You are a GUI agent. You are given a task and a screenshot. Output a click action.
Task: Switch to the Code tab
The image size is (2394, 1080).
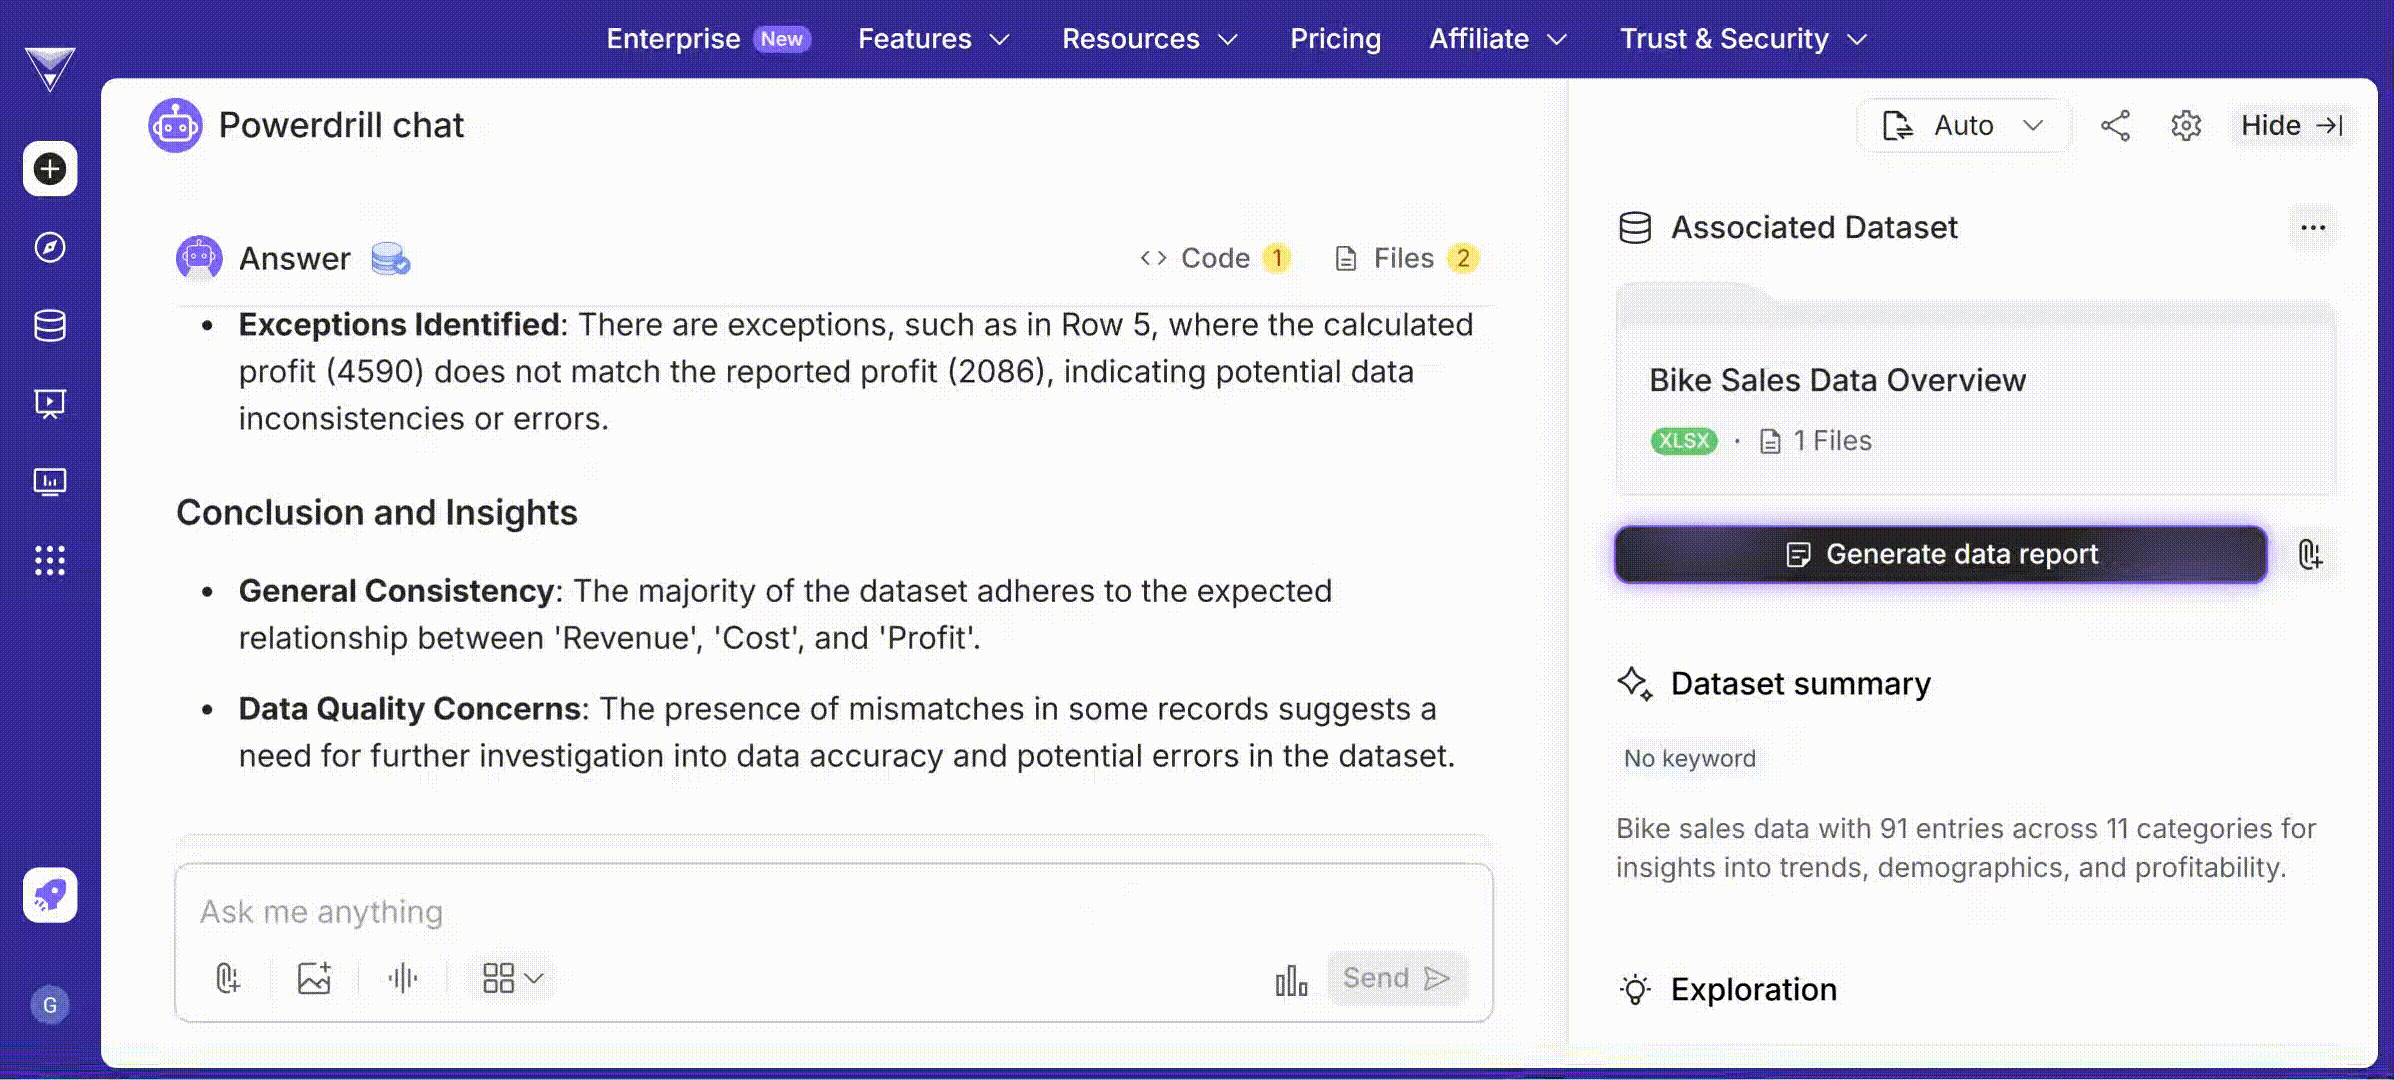pos(1215,259)
